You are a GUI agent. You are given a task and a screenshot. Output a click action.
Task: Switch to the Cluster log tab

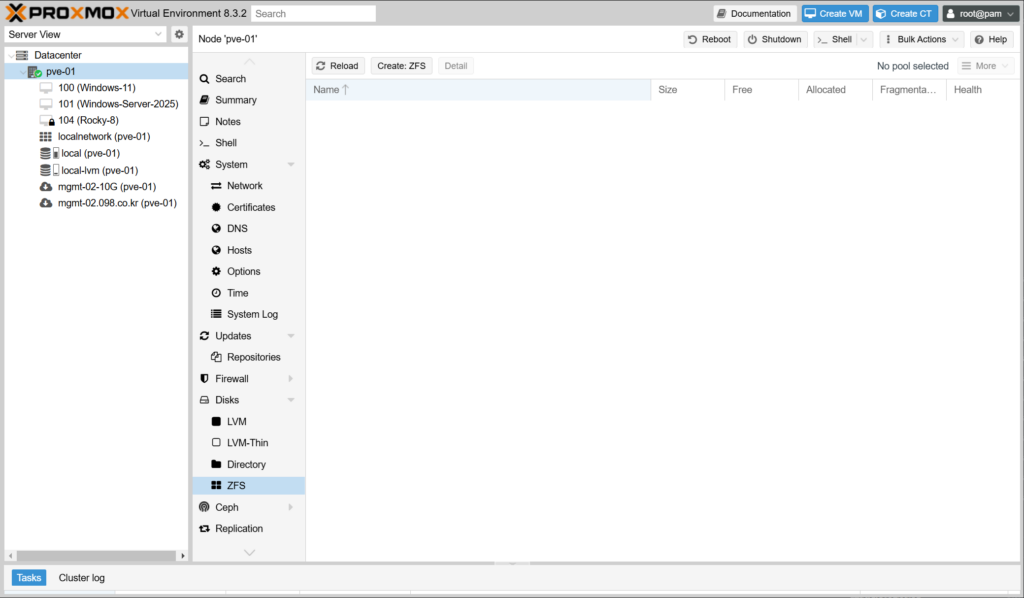(x=81, y=578)
